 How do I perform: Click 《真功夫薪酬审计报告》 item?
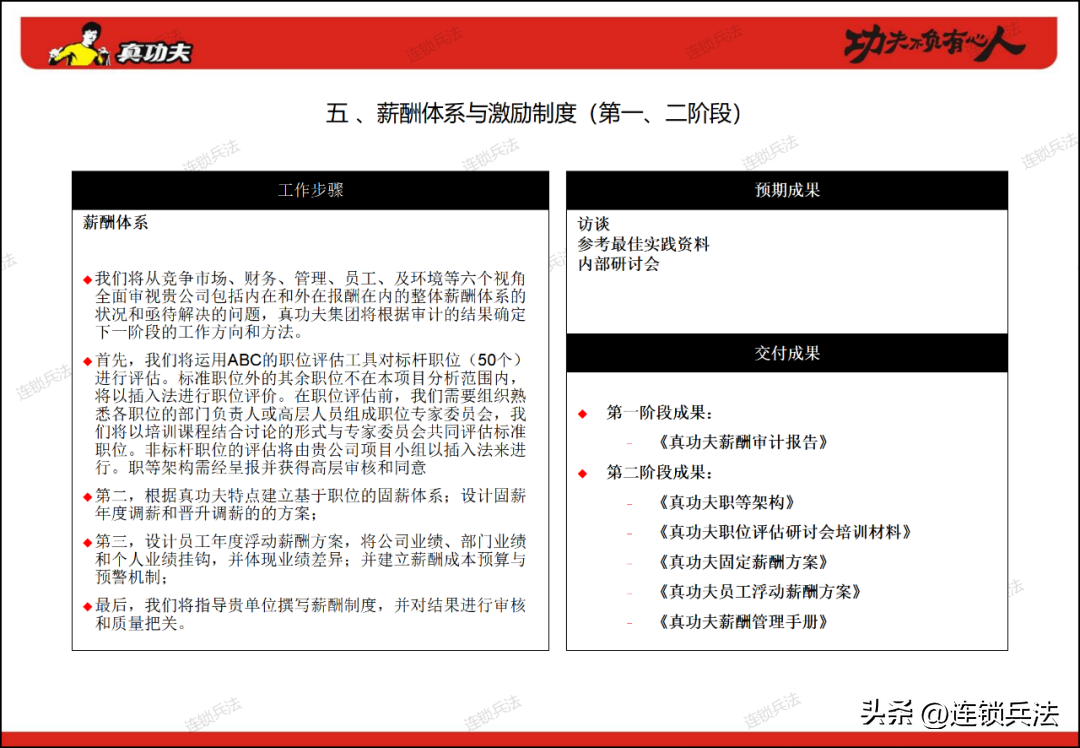pos(742,442)
